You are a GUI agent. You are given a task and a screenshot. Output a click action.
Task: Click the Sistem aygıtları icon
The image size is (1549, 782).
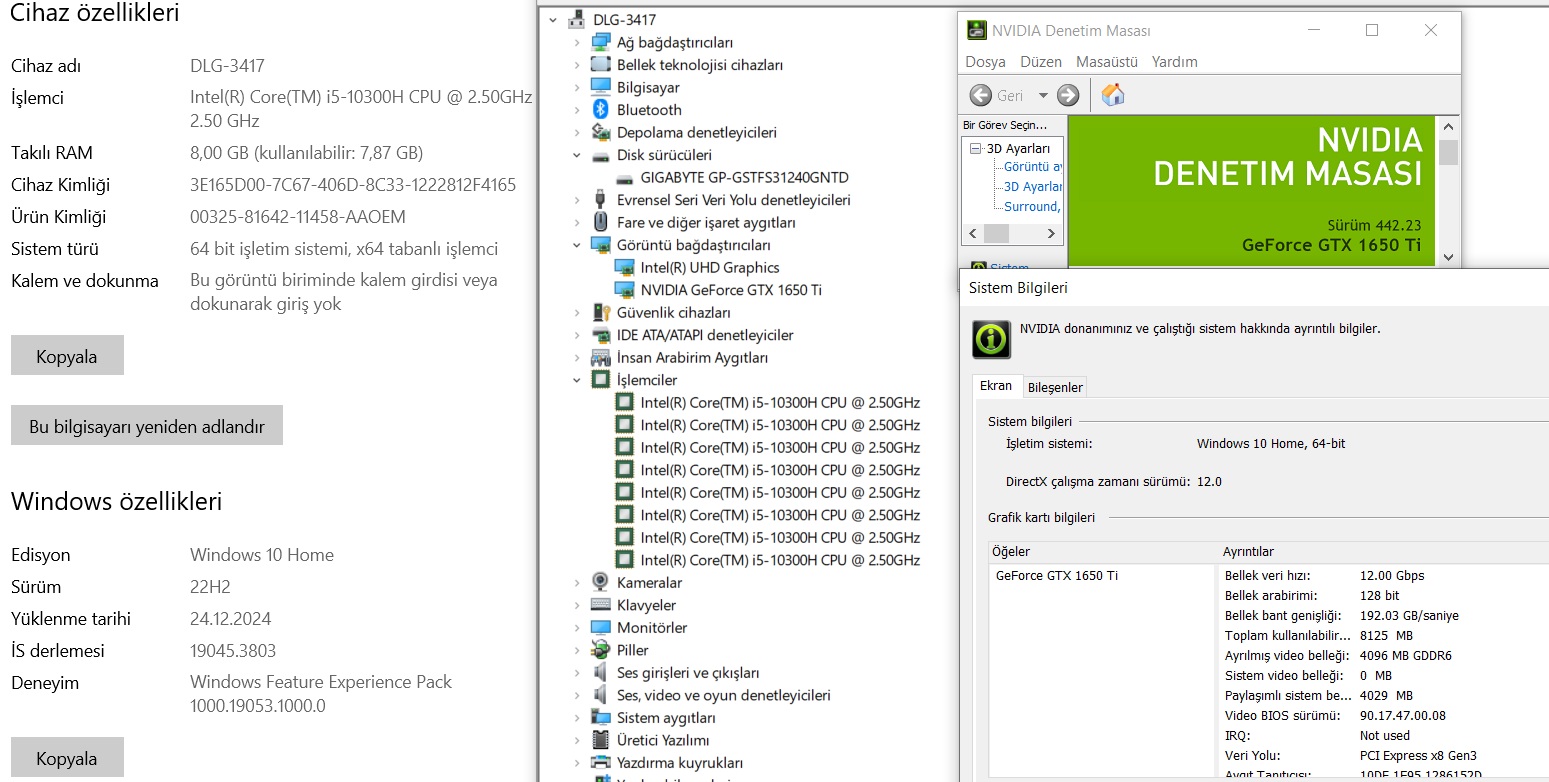[x=600, y=717]
